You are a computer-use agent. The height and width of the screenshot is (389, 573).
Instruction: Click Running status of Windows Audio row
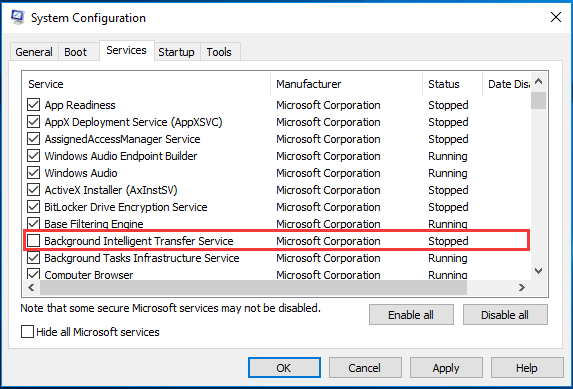pos(448,173)
